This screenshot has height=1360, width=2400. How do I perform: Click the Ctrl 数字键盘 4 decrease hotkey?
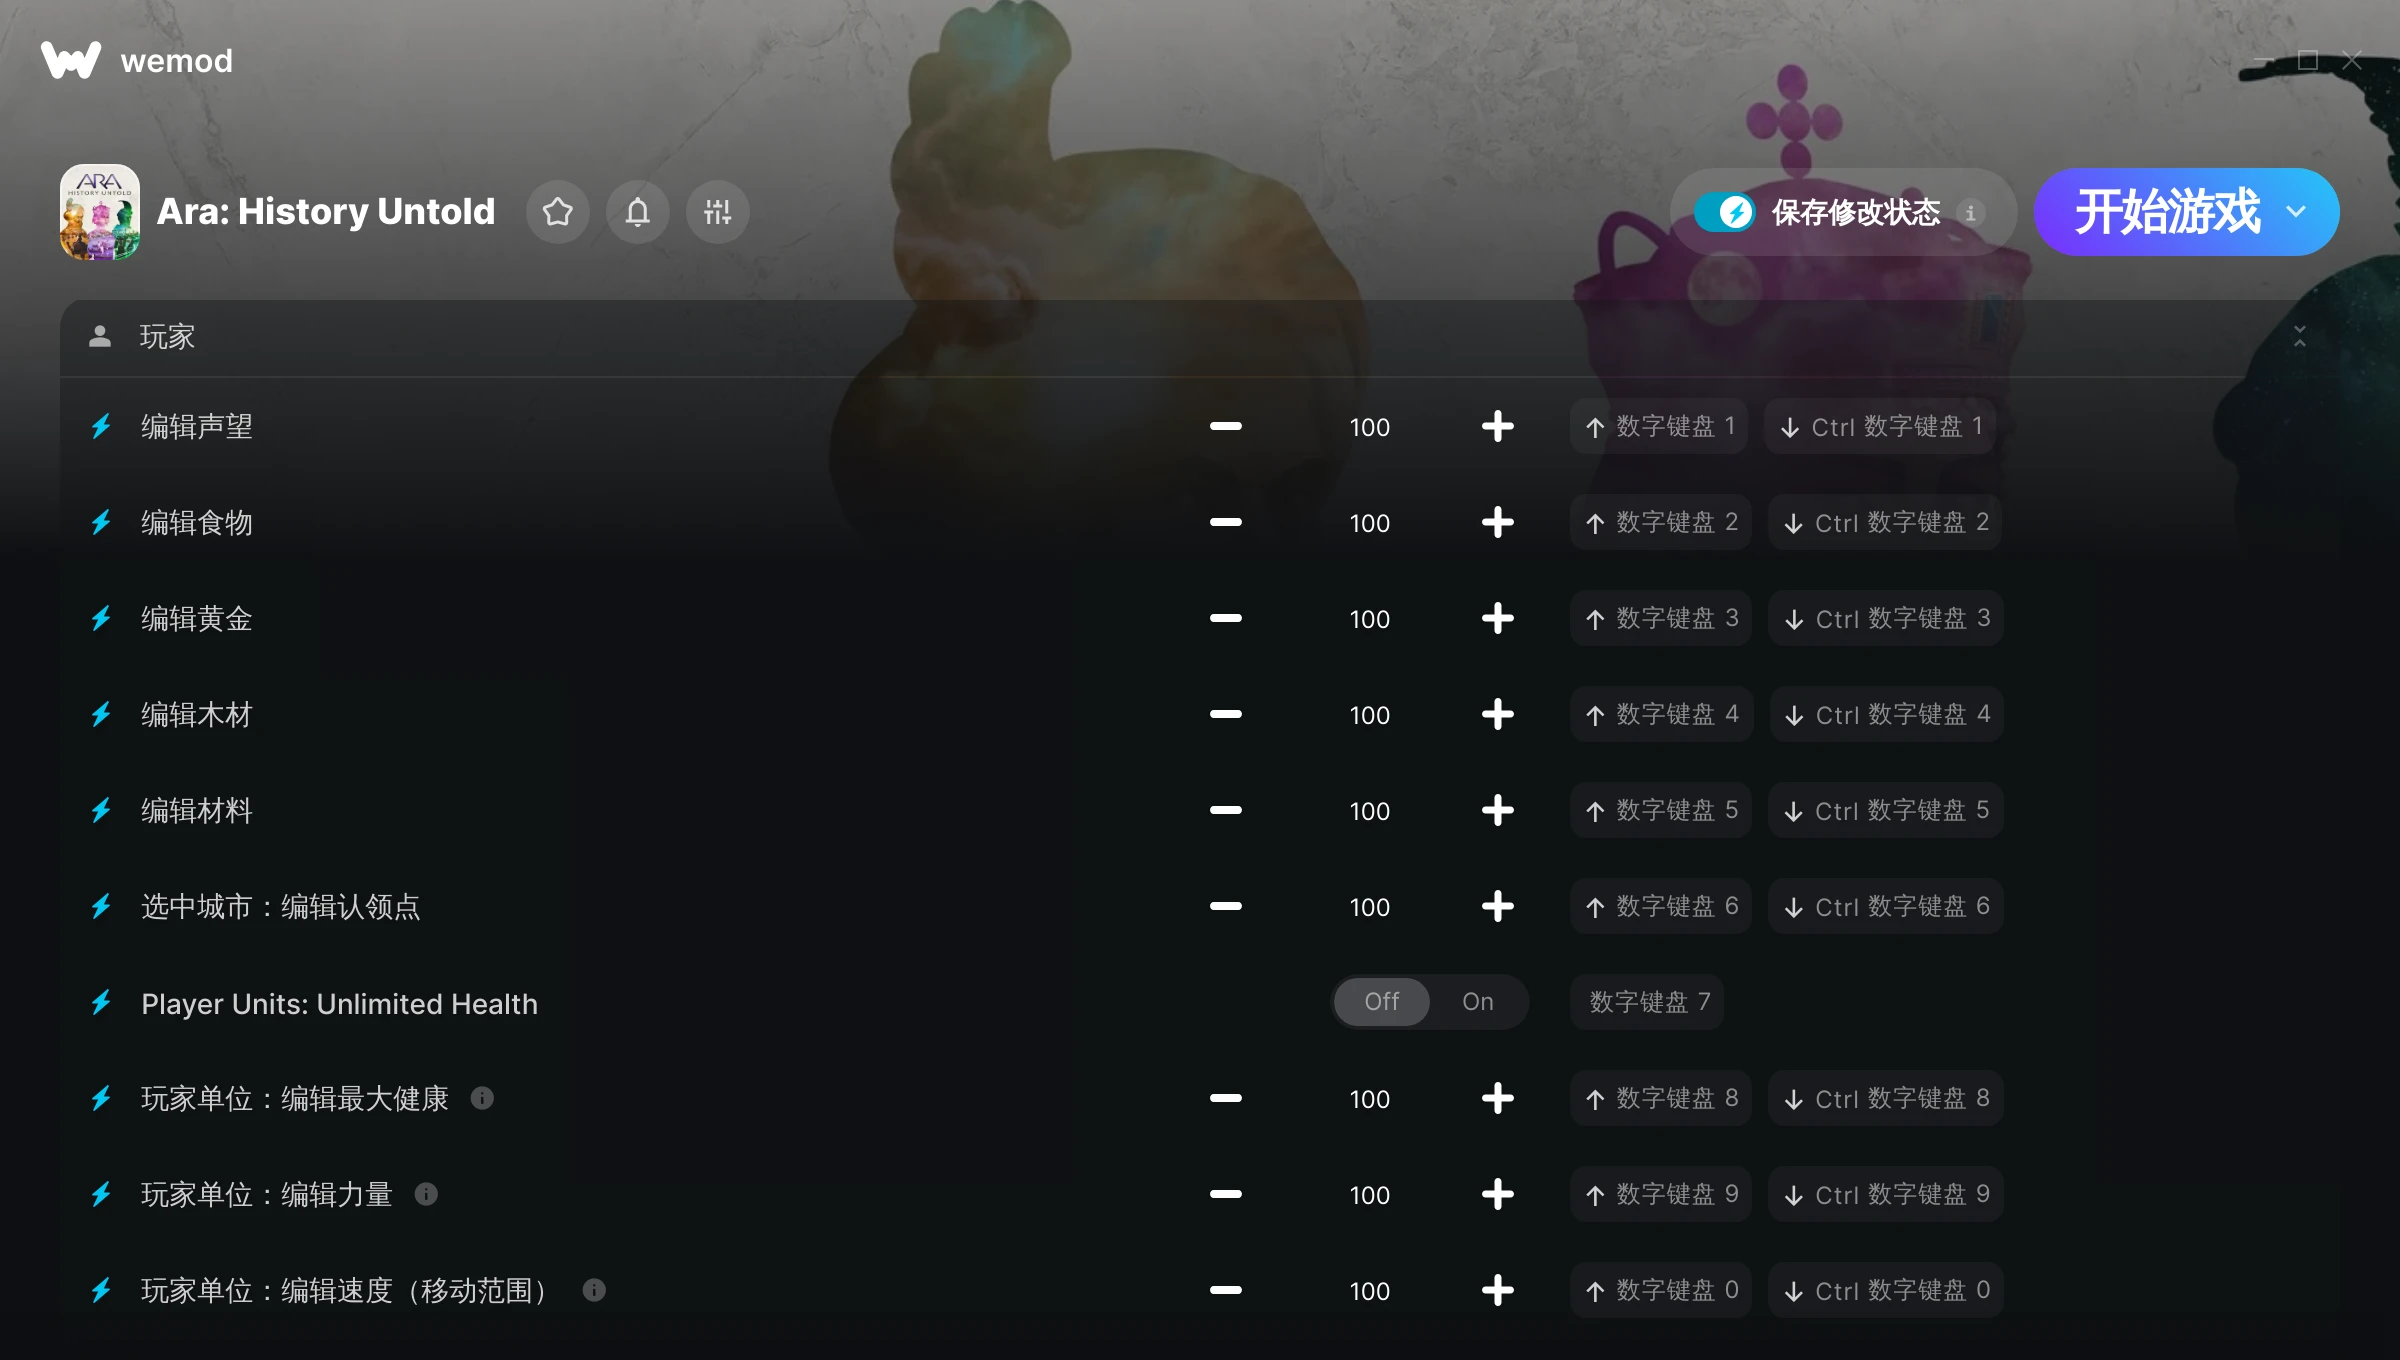click(x=1886, y=714)
